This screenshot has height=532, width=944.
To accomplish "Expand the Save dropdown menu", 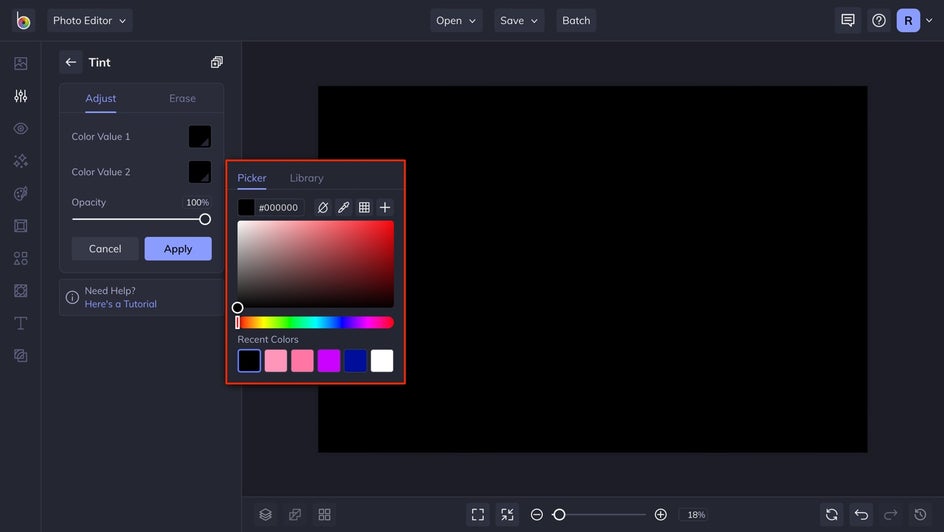I will tap(518, 20).
